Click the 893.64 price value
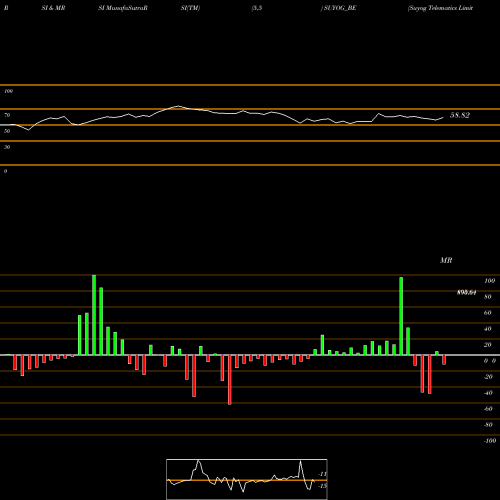This screenshot has width=500, height=500. [466, 293]
